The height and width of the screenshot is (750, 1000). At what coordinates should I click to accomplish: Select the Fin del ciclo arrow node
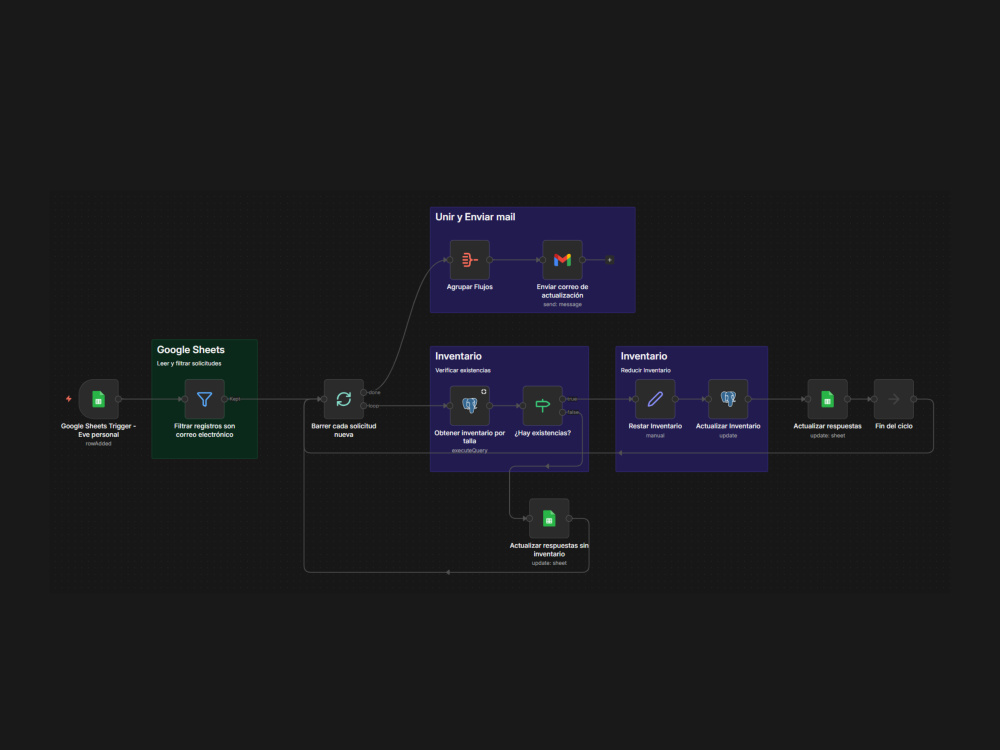pos(893,399)
